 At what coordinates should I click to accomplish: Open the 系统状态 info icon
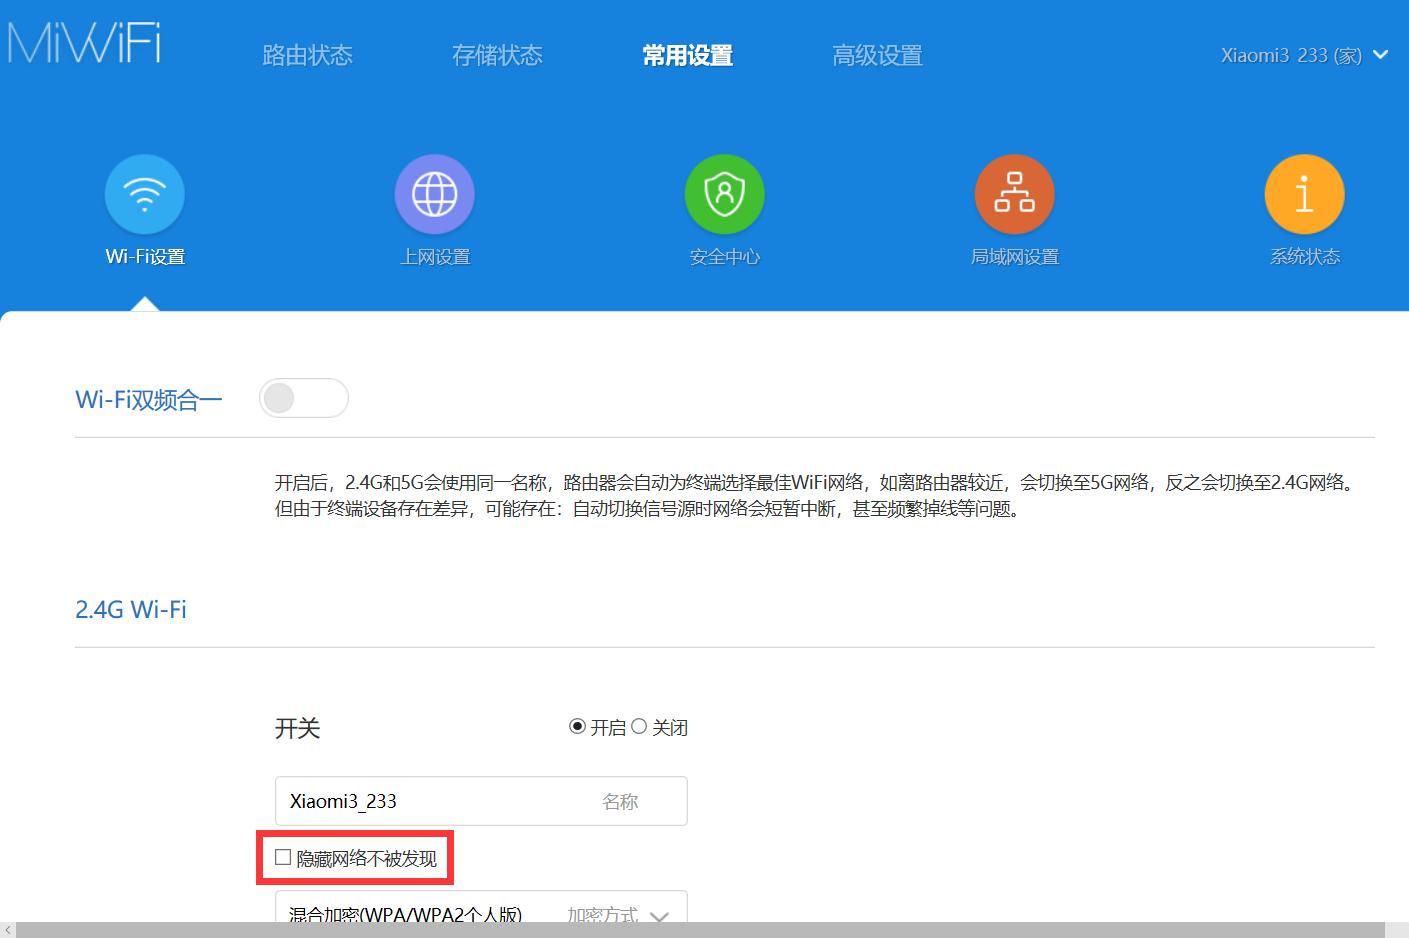1304,194
